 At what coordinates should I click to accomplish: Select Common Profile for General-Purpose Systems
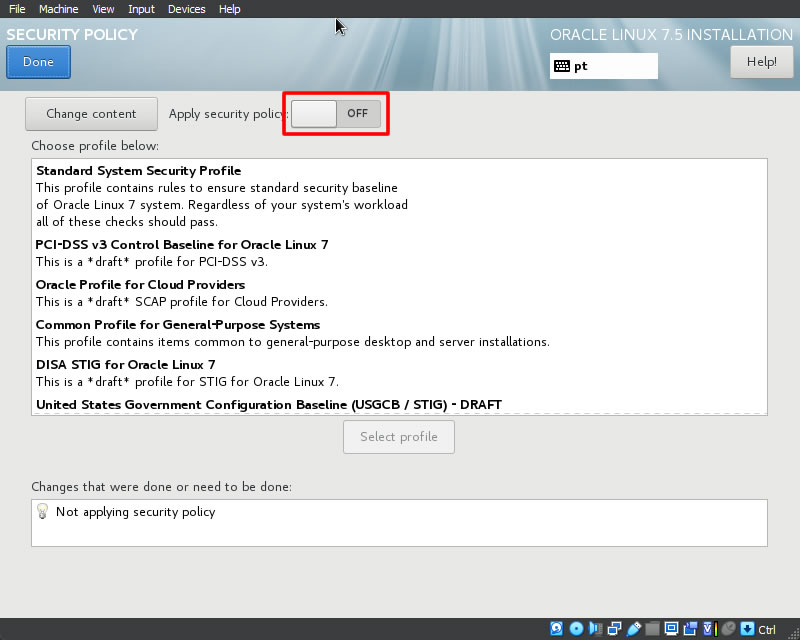pos(399,333)
